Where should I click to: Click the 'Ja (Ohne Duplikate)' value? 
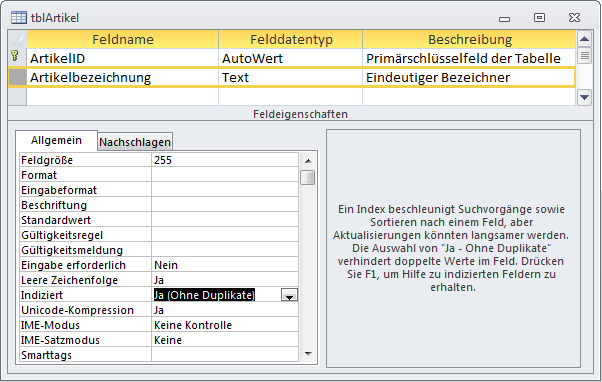tap(204, 295)
